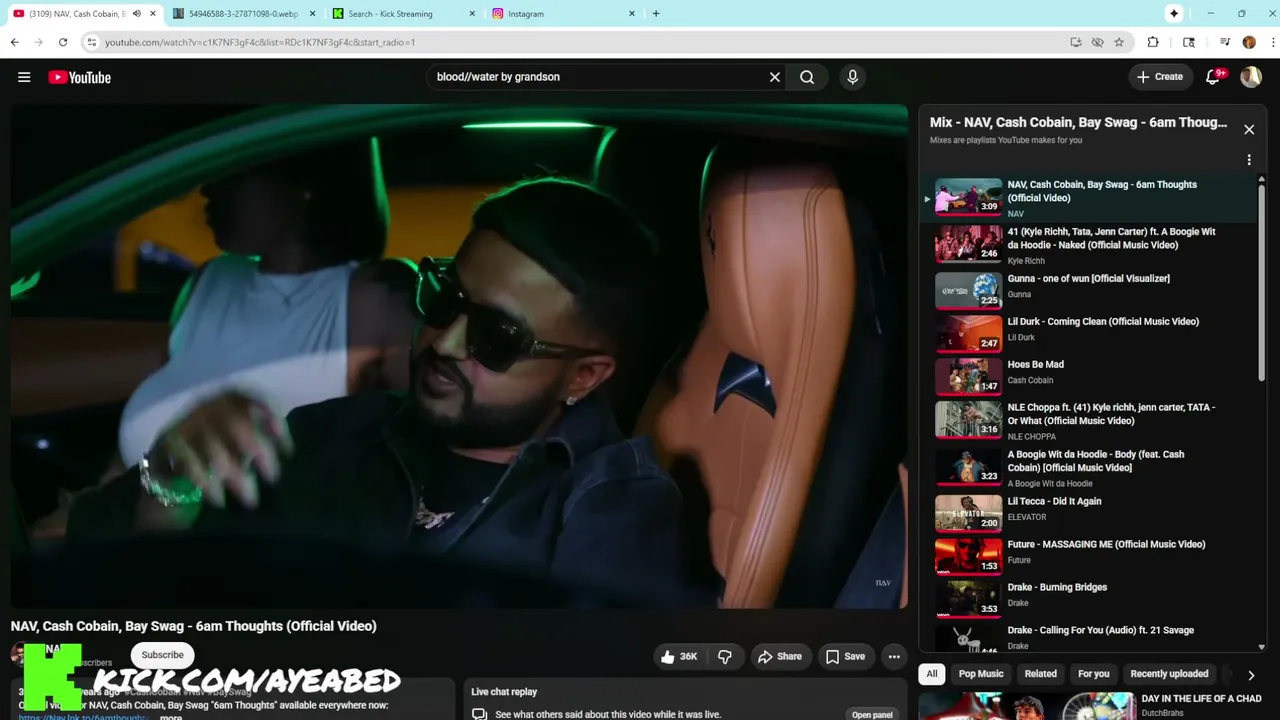The height and width of the screenshot is (720, 1280).
Task: Play Future - MASSAGING ME
Action: coord(1088,555)
